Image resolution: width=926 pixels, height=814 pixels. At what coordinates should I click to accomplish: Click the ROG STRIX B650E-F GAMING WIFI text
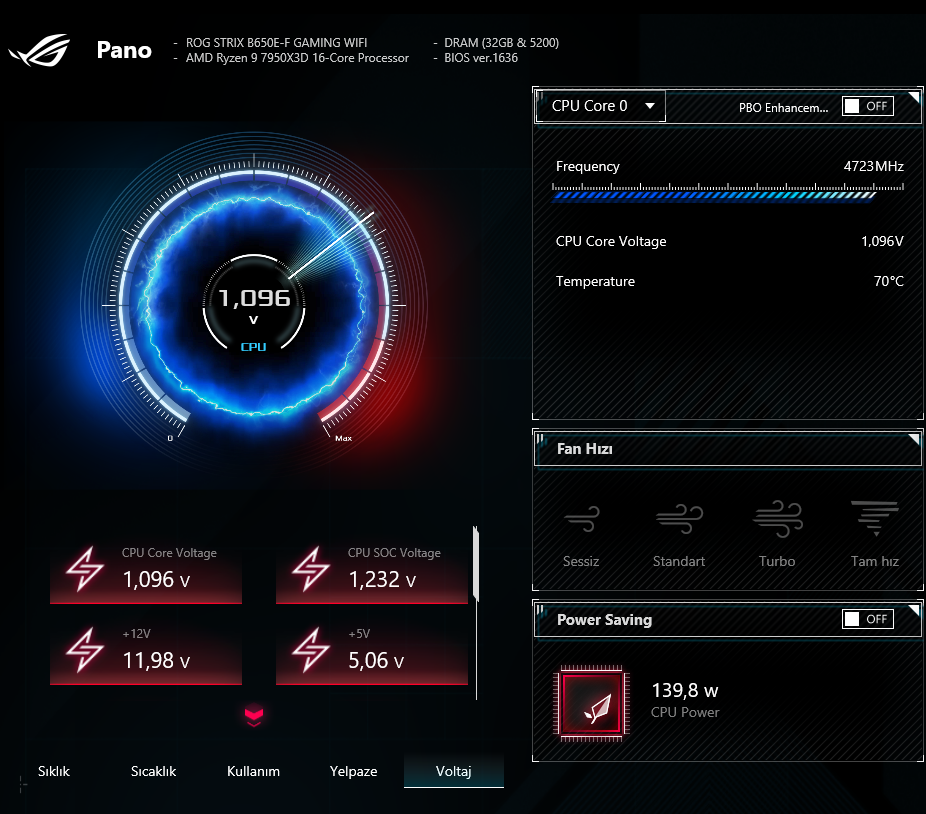[276, 43]
